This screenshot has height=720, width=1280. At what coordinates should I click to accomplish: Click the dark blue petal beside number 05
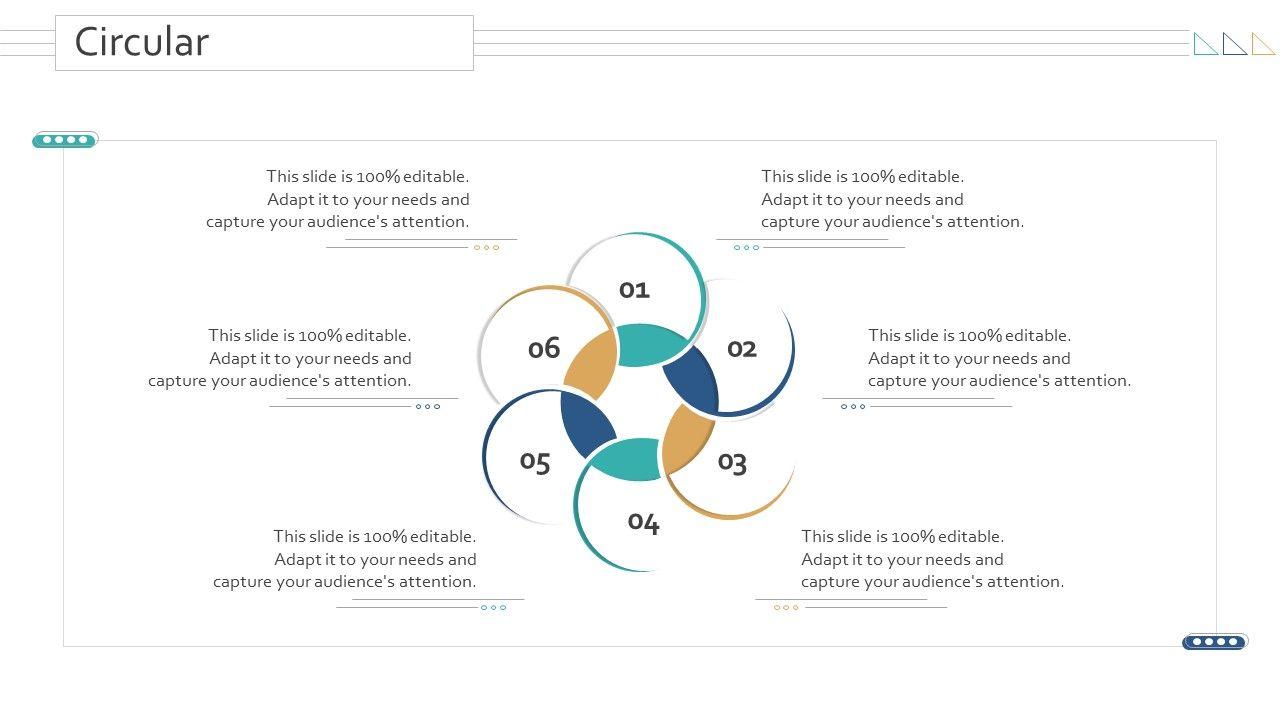[586, 424]
